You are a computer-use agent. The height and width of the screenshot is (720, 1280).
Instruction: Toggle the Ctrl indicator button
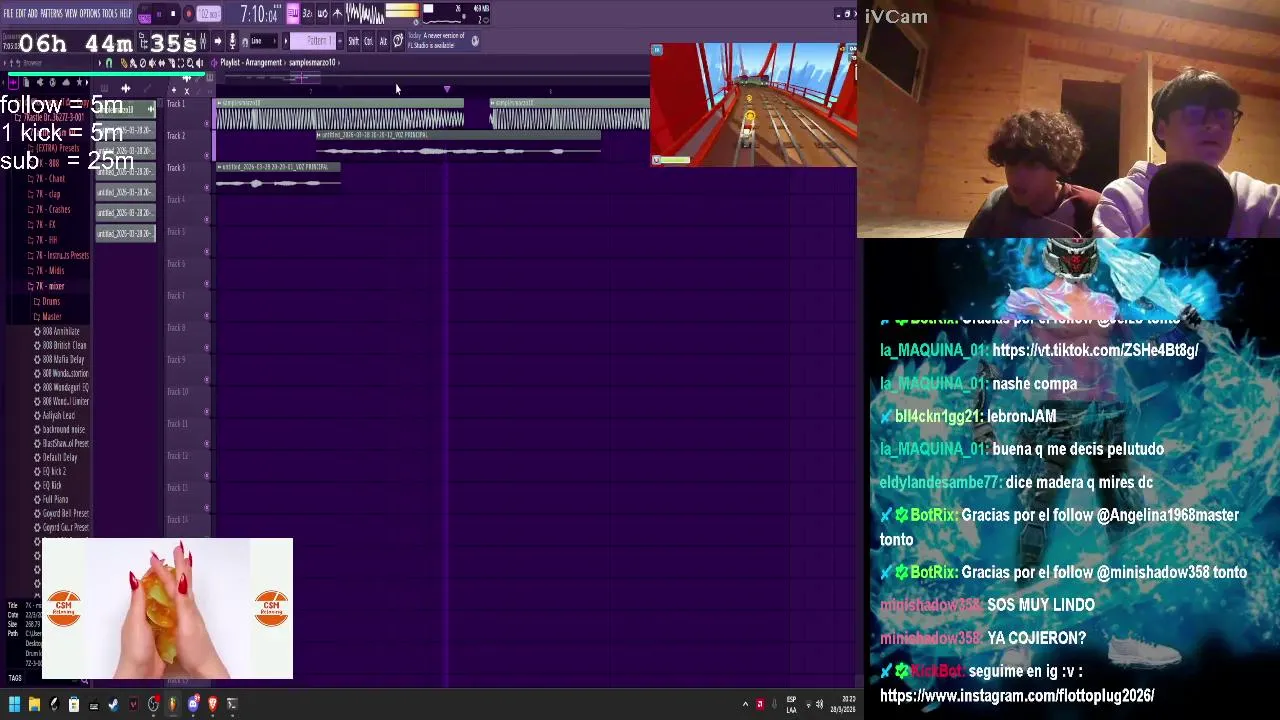[x=368, y=41]
